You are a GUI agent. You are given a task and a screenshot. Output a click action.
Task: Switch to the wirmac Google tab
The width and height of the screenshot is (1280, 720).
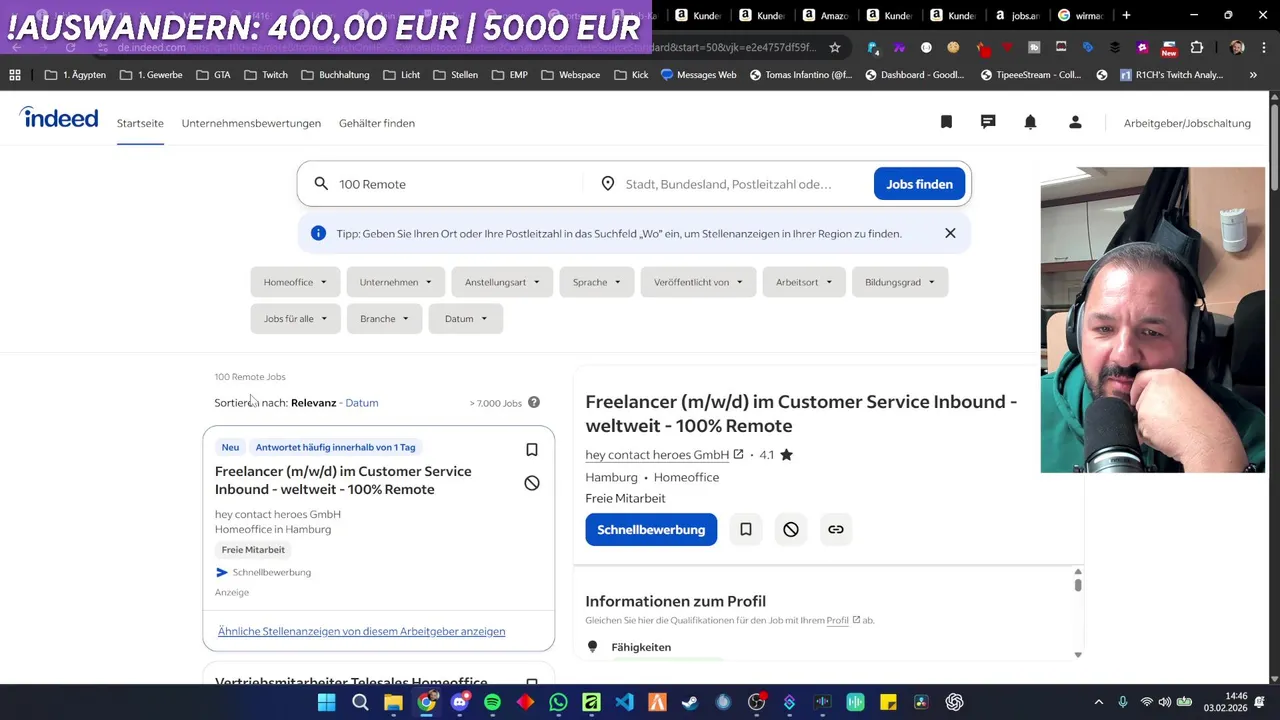1081,15
